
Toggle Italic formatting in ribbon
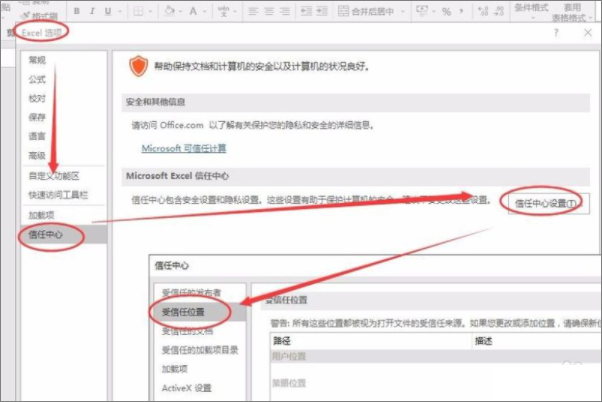coord(92,11)
